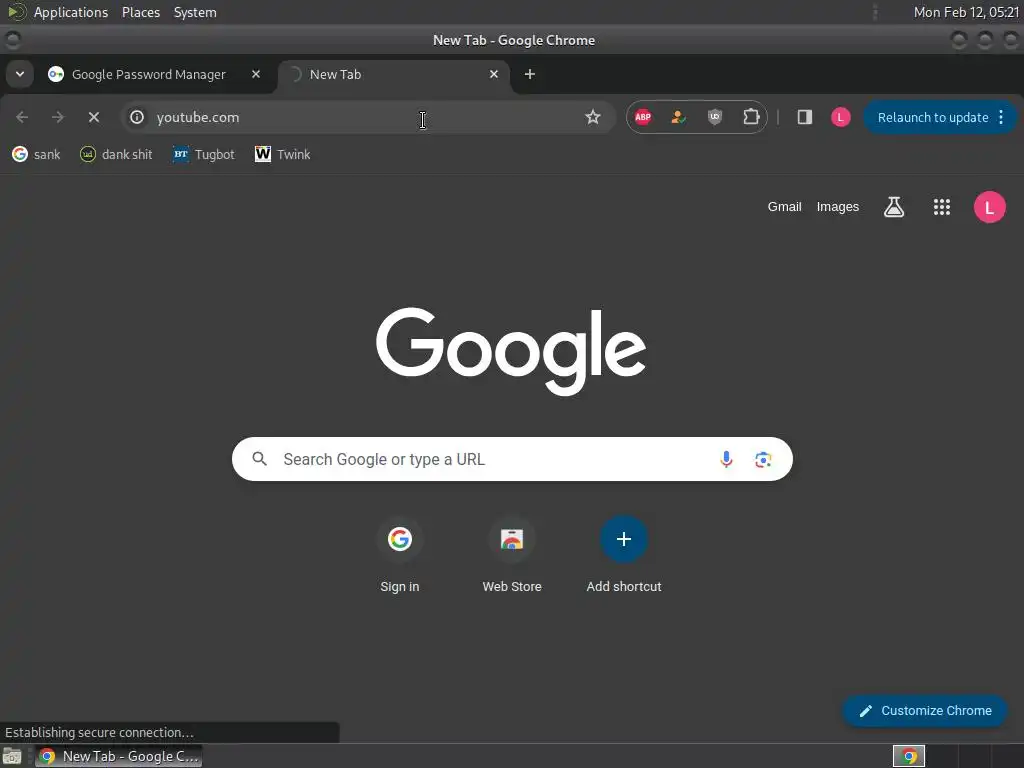Search by image with Google Lens
1024x768 pixels.
pyautogui.click(x=763, y=459)
